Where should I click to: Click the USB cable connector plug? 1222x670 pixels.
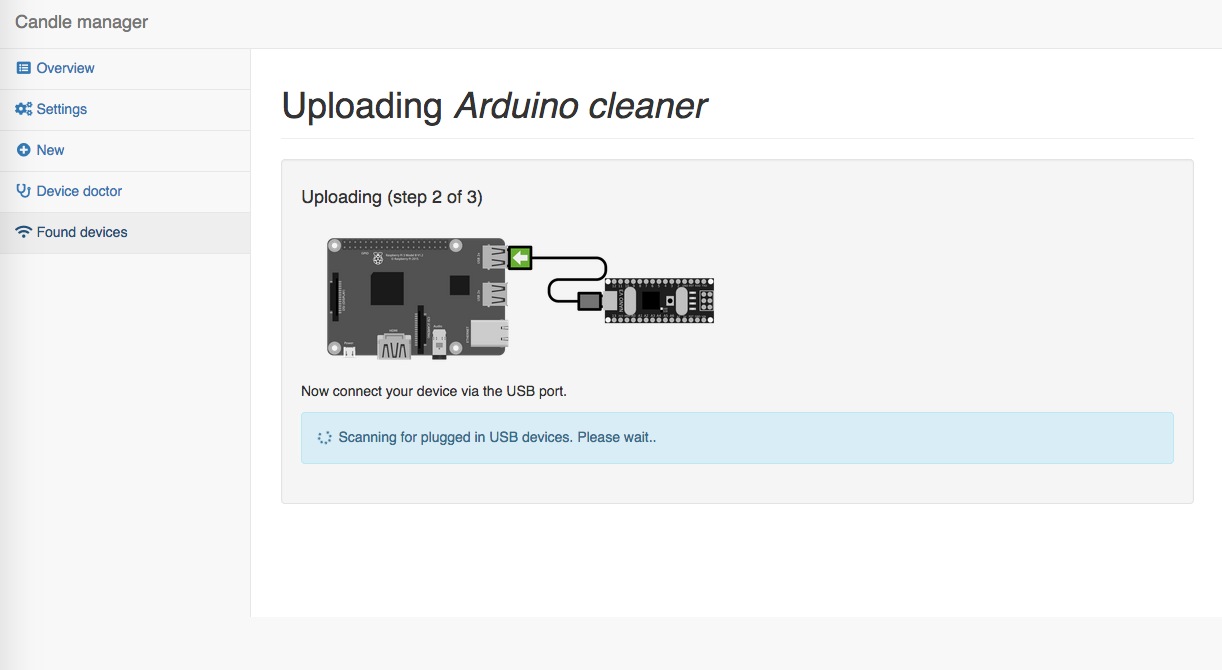pyautogui.click(x=588, y=299)
